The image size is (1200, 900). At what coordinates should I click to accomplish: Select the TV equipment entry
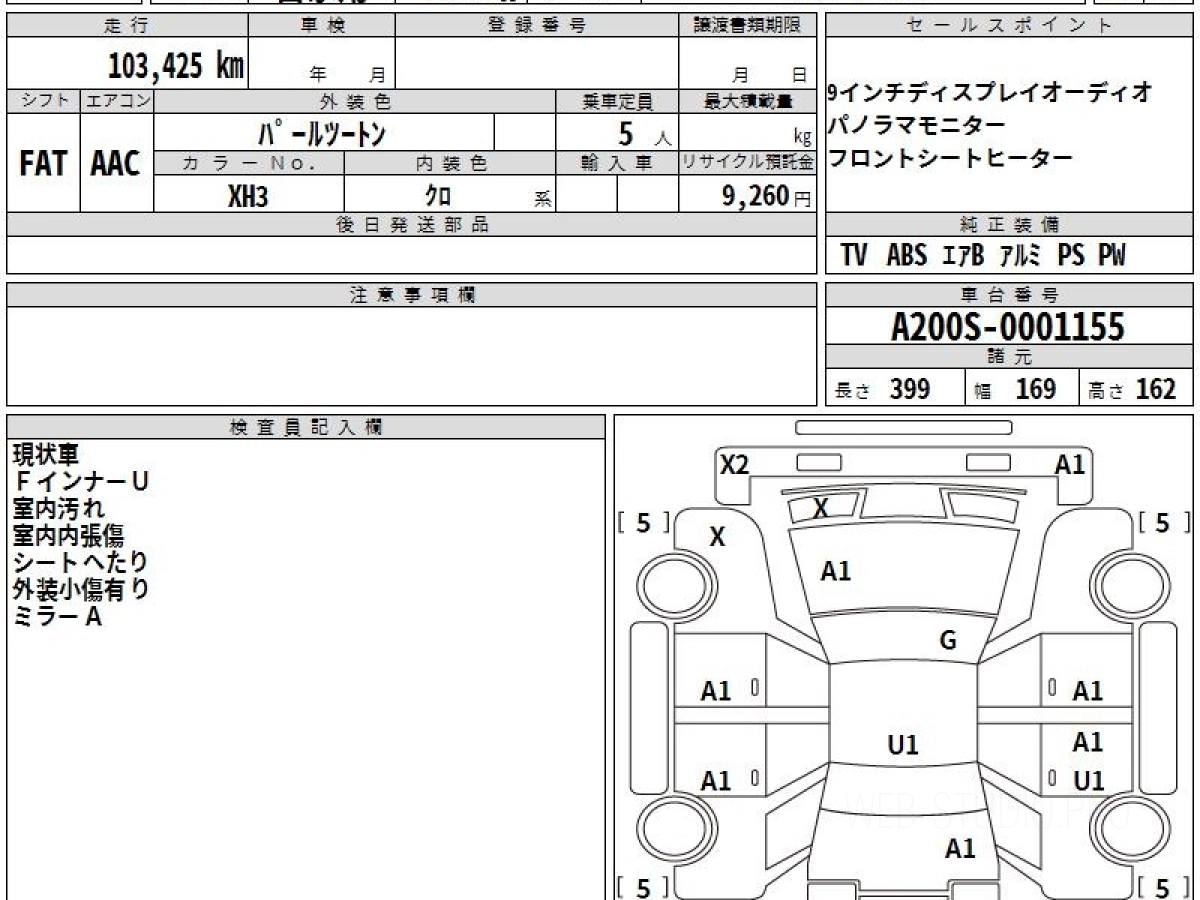[853, 256]
